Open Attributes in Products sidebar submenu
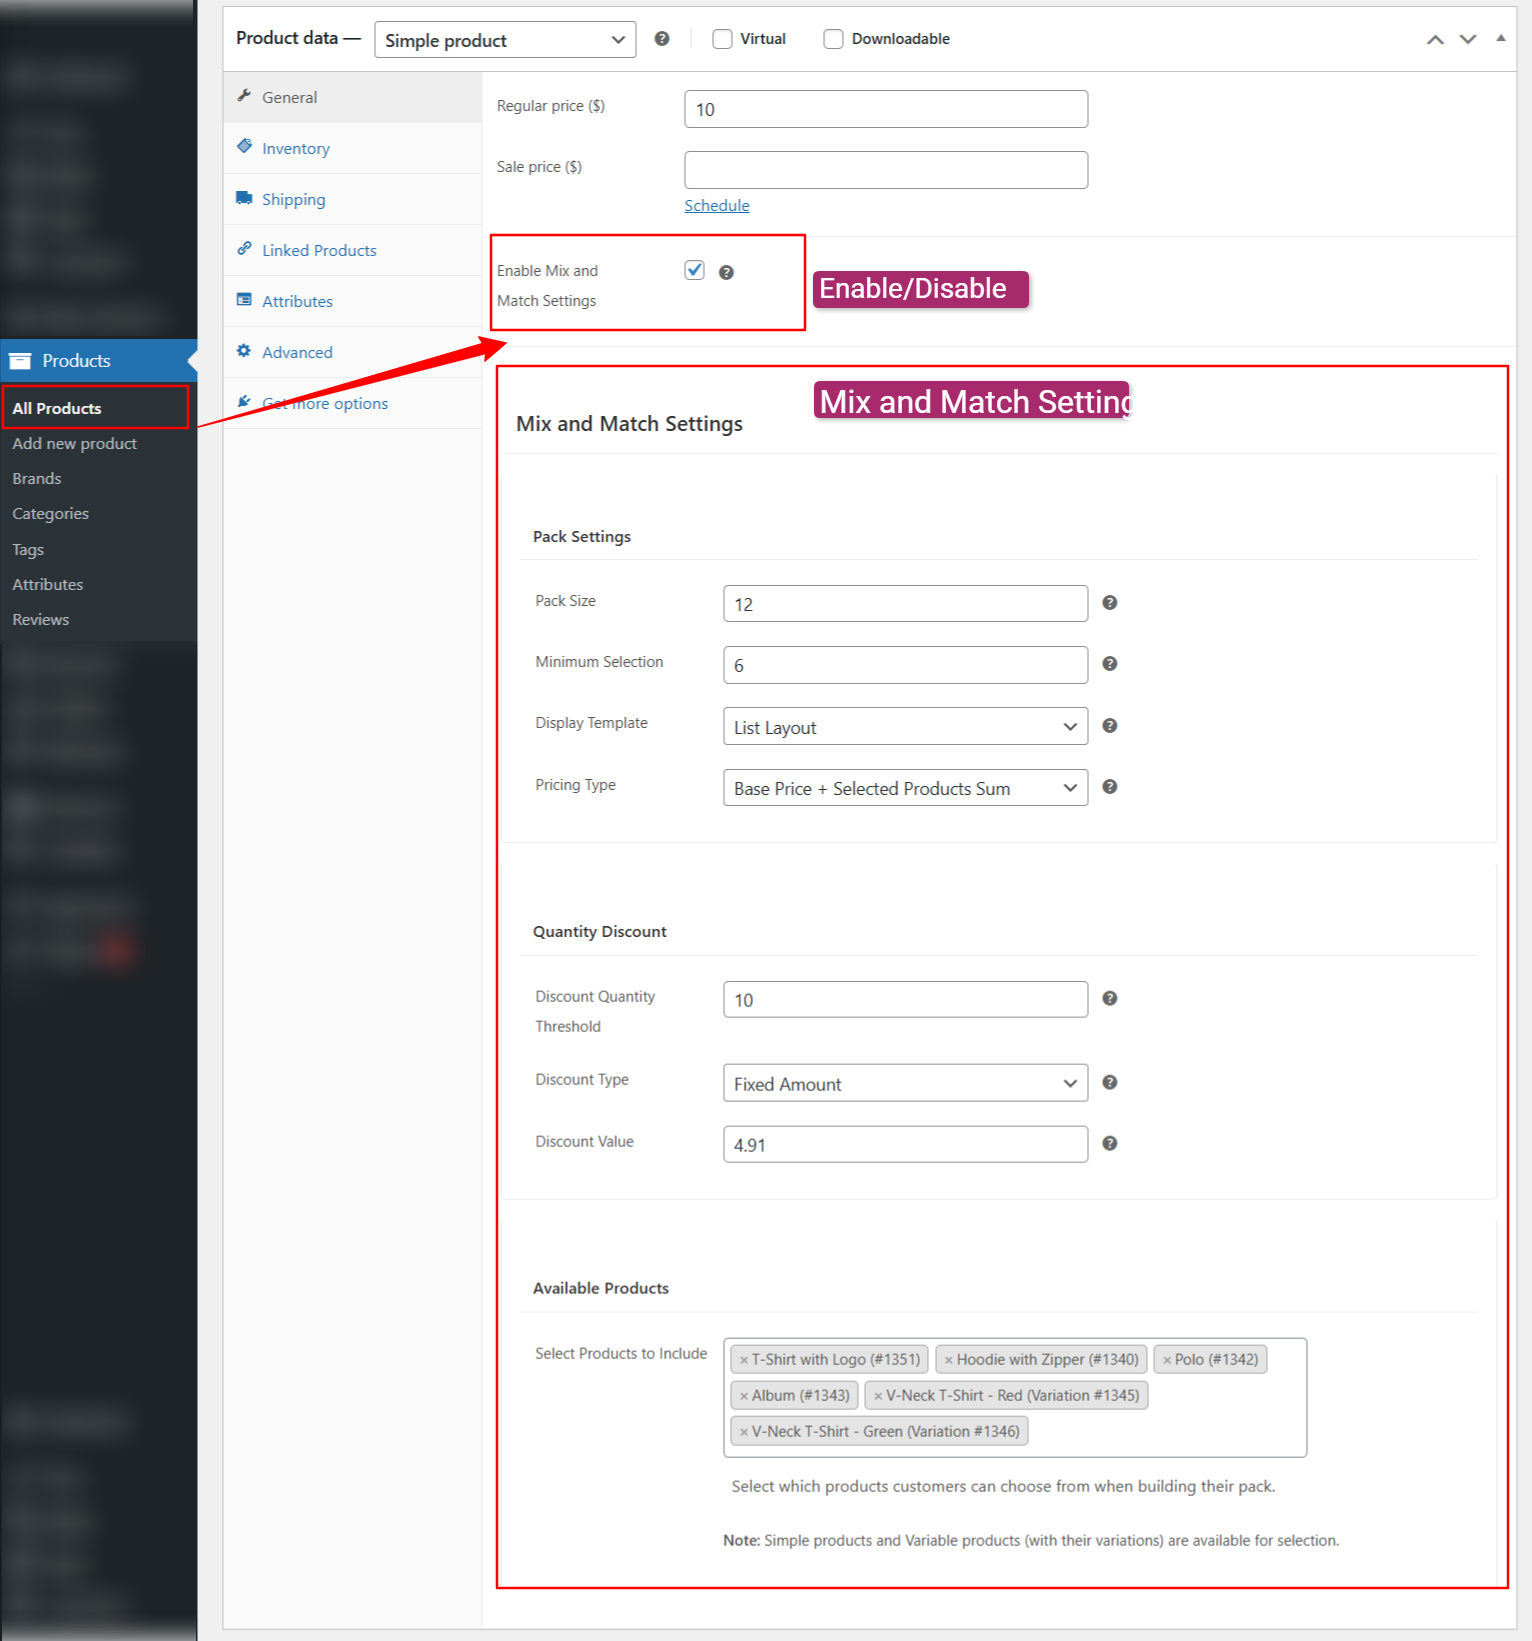 click(x=47, y=584)
